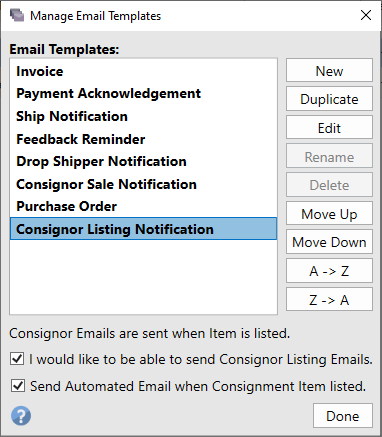Click the blue help question mark icon
This screenshot has width=382, height=437.
[x=21, y=416]
